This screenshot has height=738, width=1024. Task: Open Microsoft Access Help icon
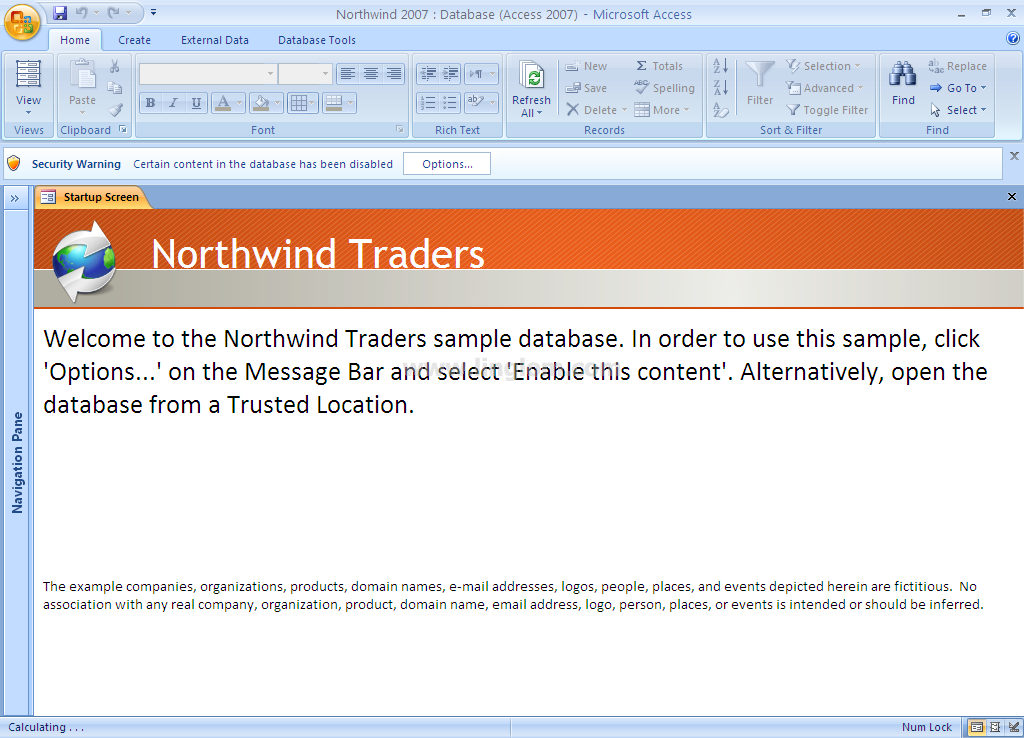pyautogui.click(x=1013, y=39)
